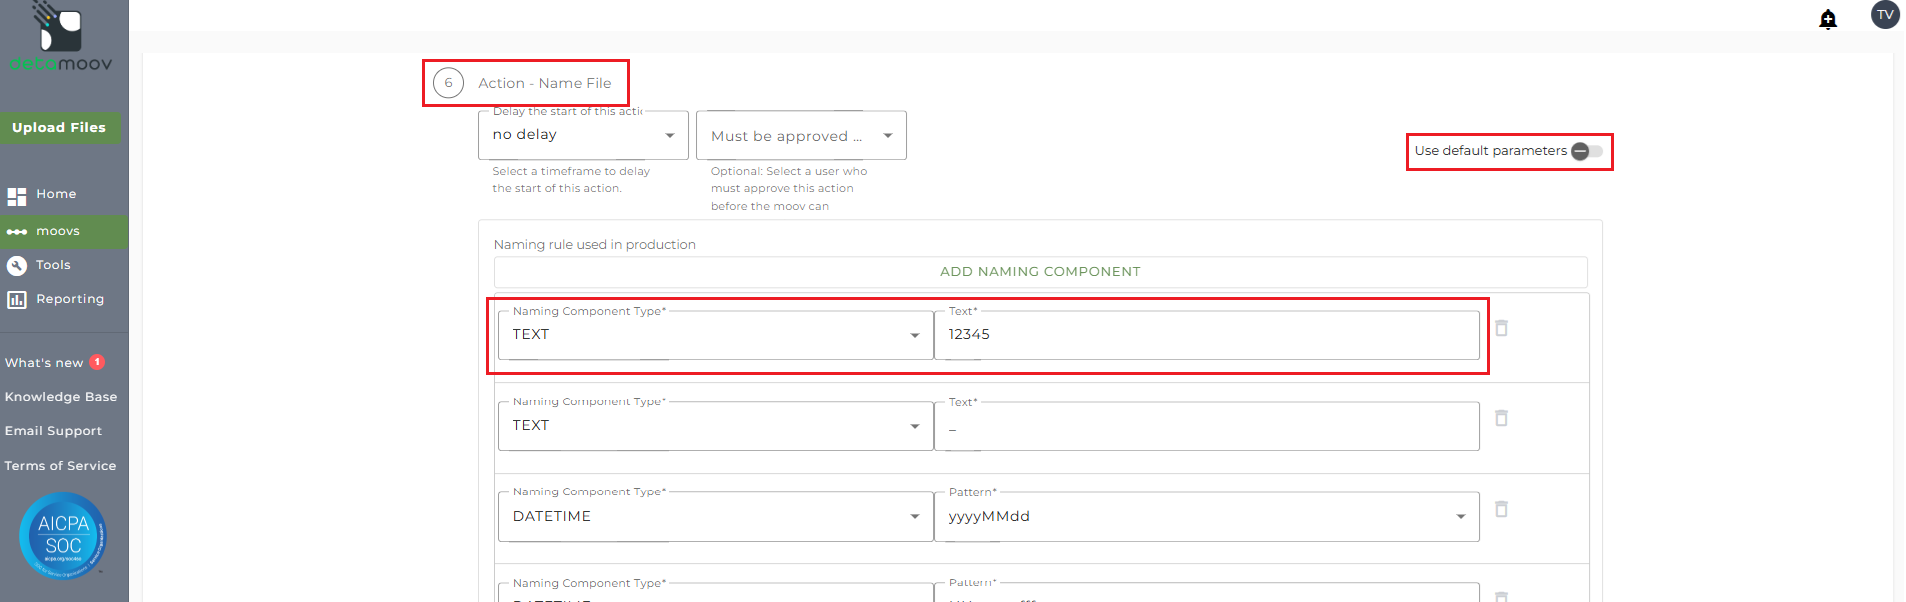The image size is (1906, 602).
Task: Click the Reporting chart icon
Action: point(17,299)
